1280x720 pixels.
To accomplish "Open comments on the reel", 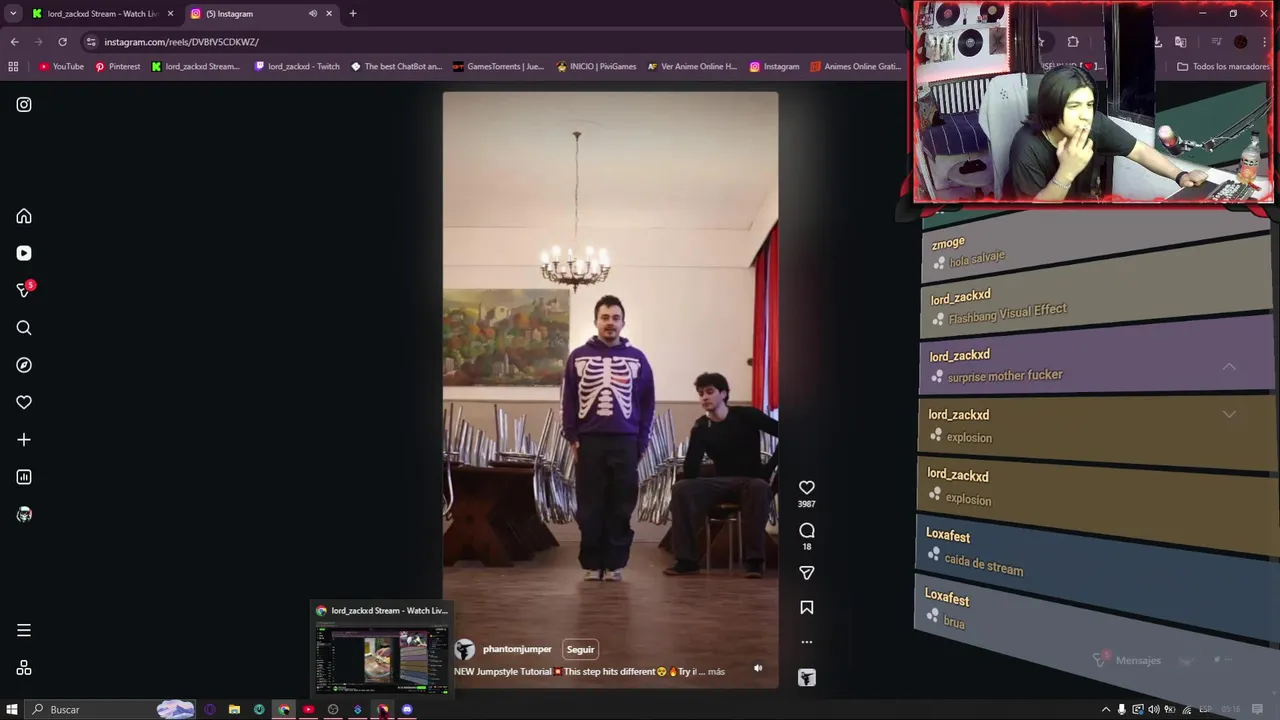I will coord(807,530).
